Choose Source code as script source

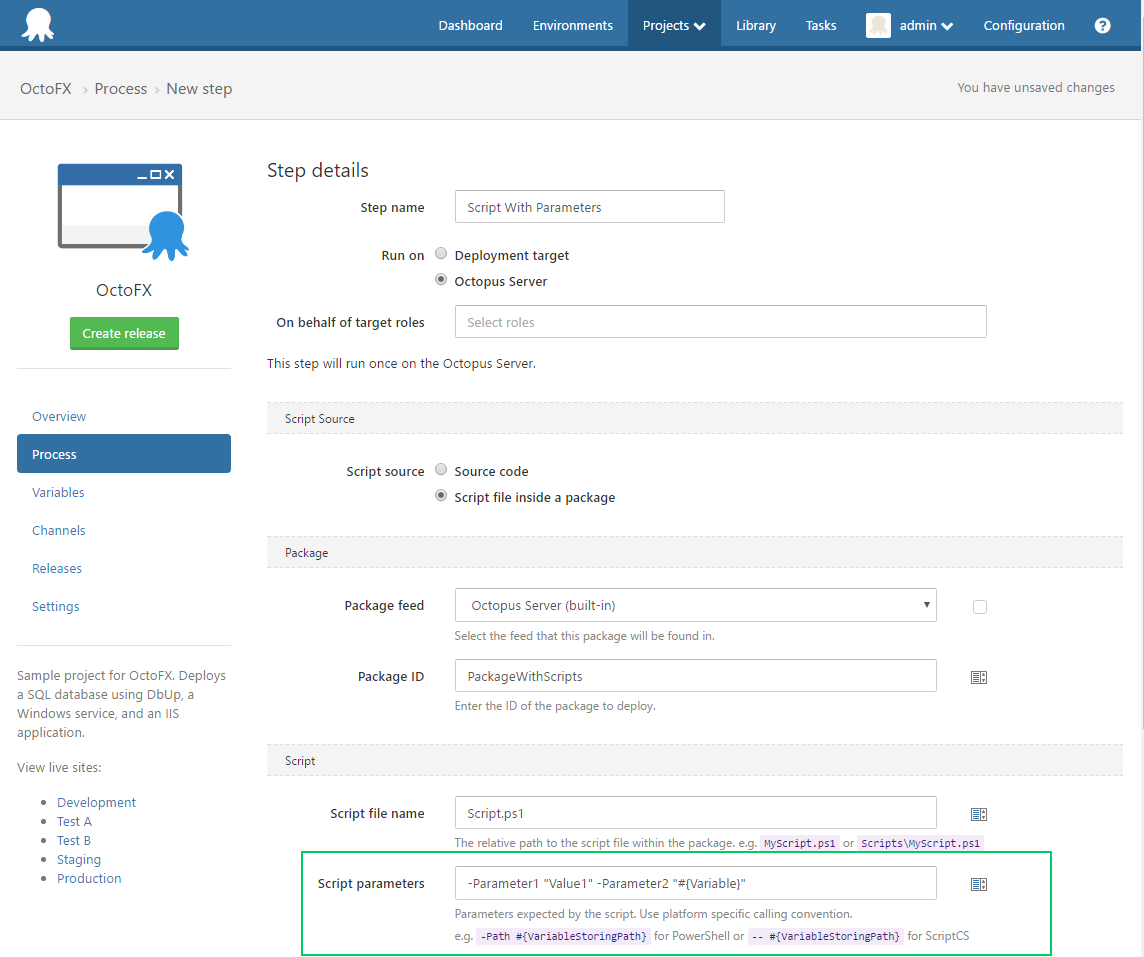tap(441, 470)
